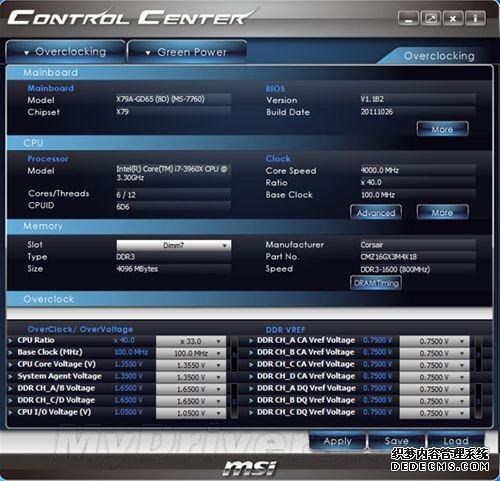Click Load profile button

pos(456,441)
